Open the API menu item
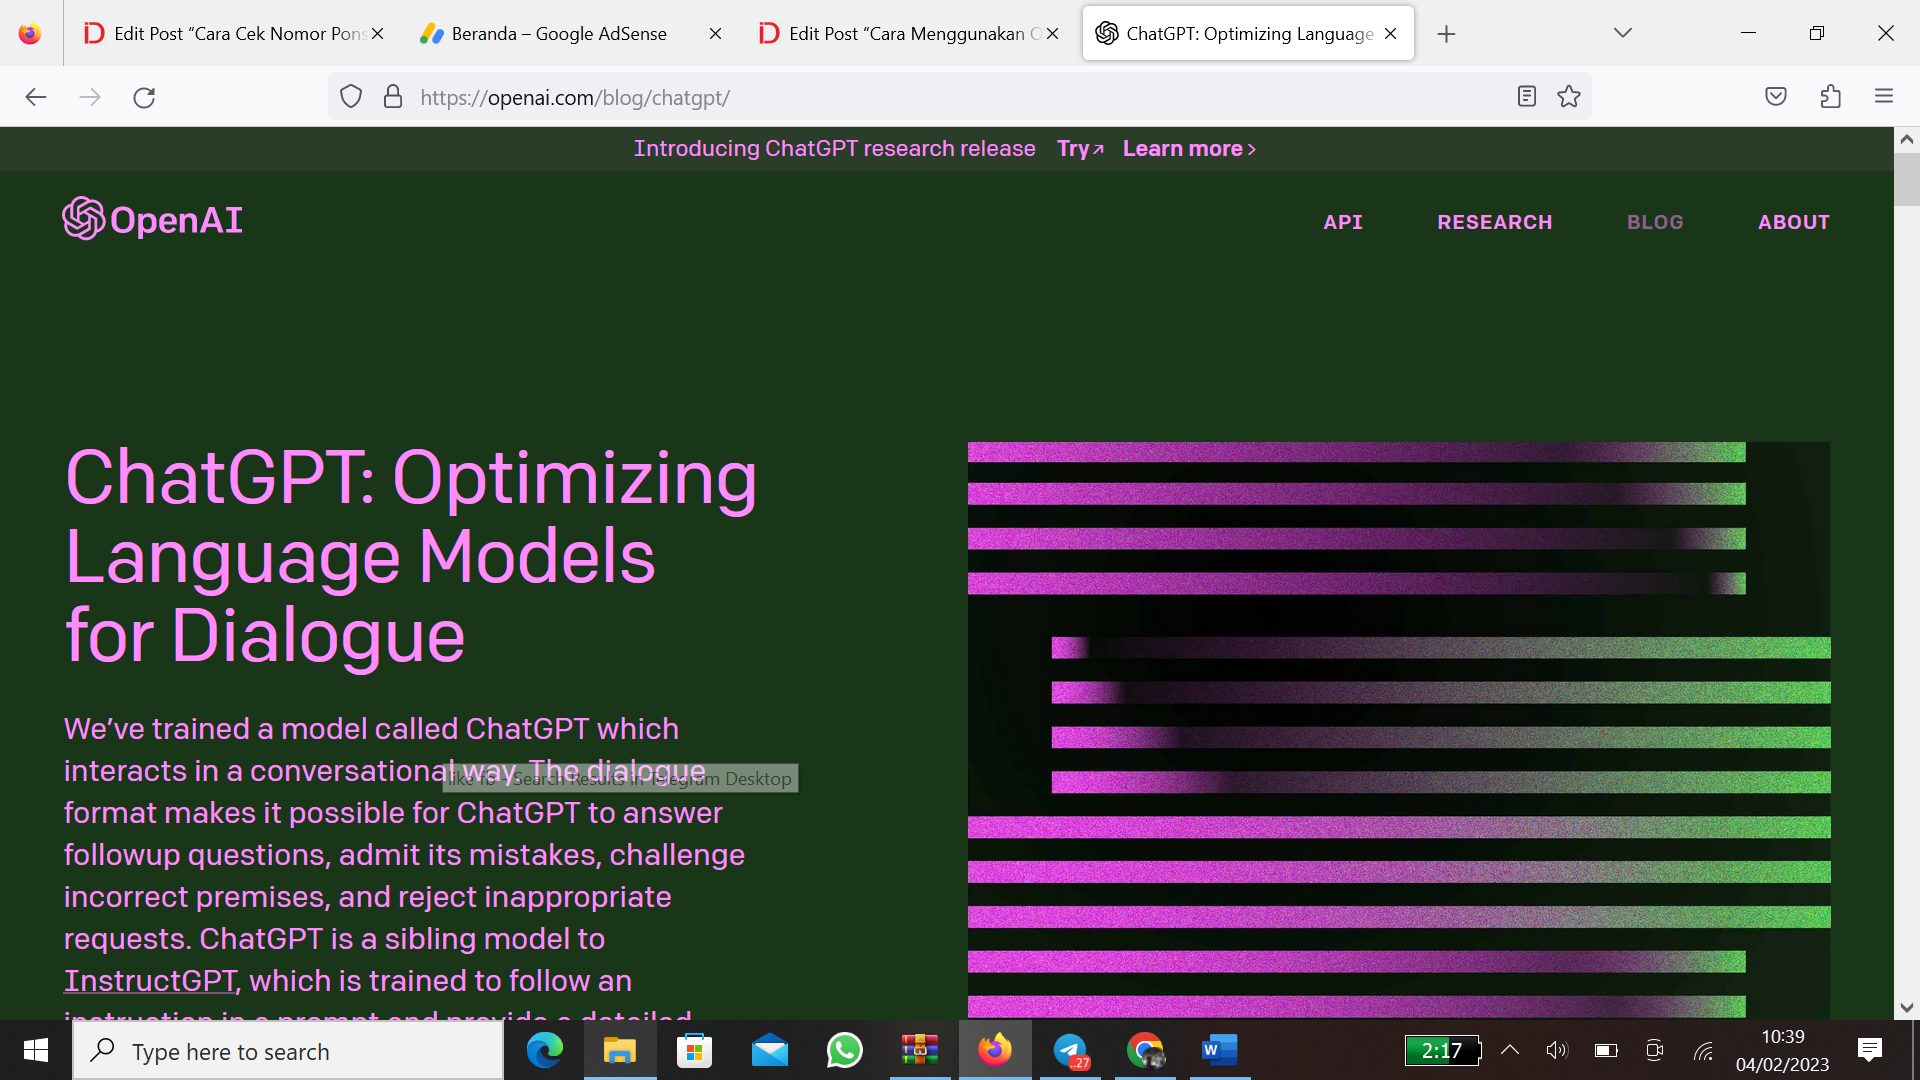 click(x=1343, y=222)
